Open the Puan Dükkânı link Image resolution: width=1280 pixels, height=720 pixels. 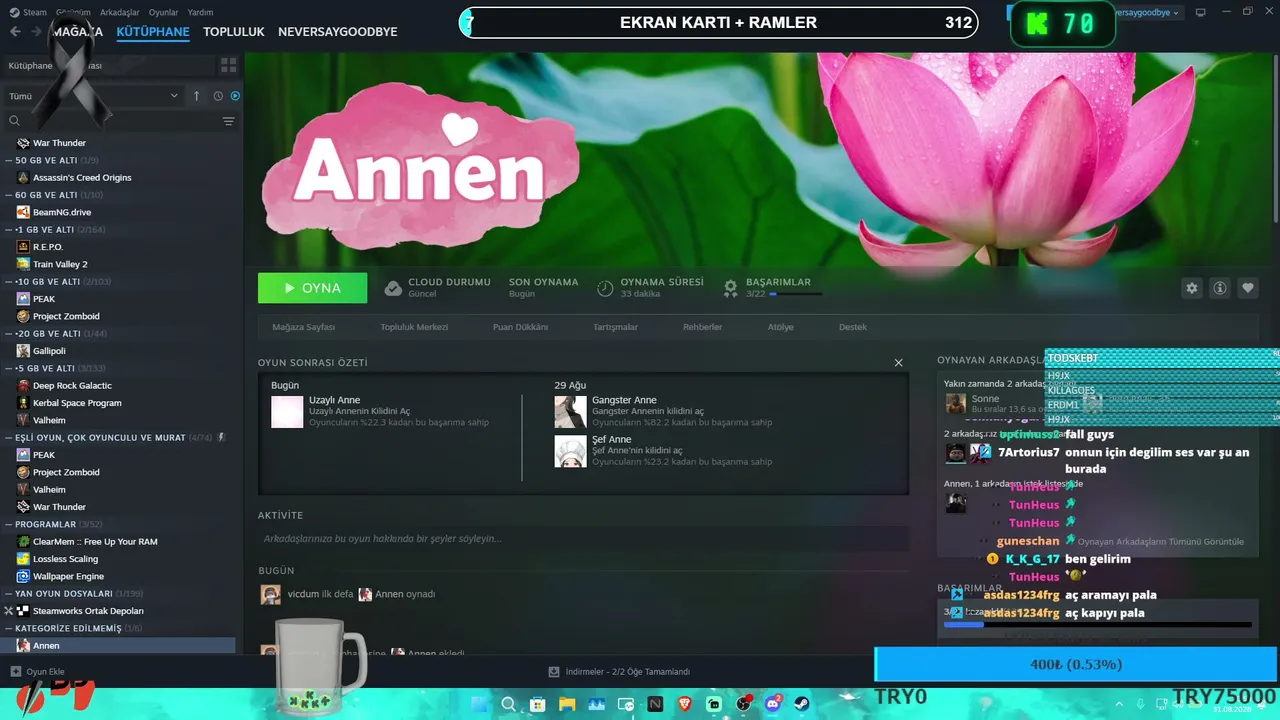click(520, 327)
